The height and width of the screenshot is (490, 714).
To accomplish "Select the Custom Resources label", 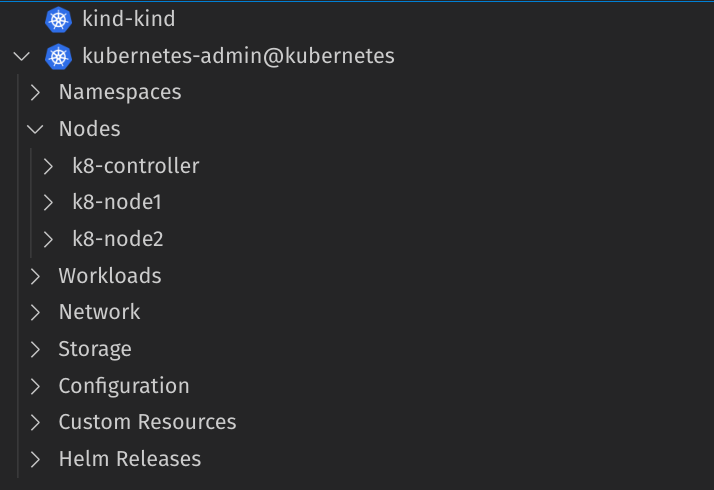I will coord(147,422).
